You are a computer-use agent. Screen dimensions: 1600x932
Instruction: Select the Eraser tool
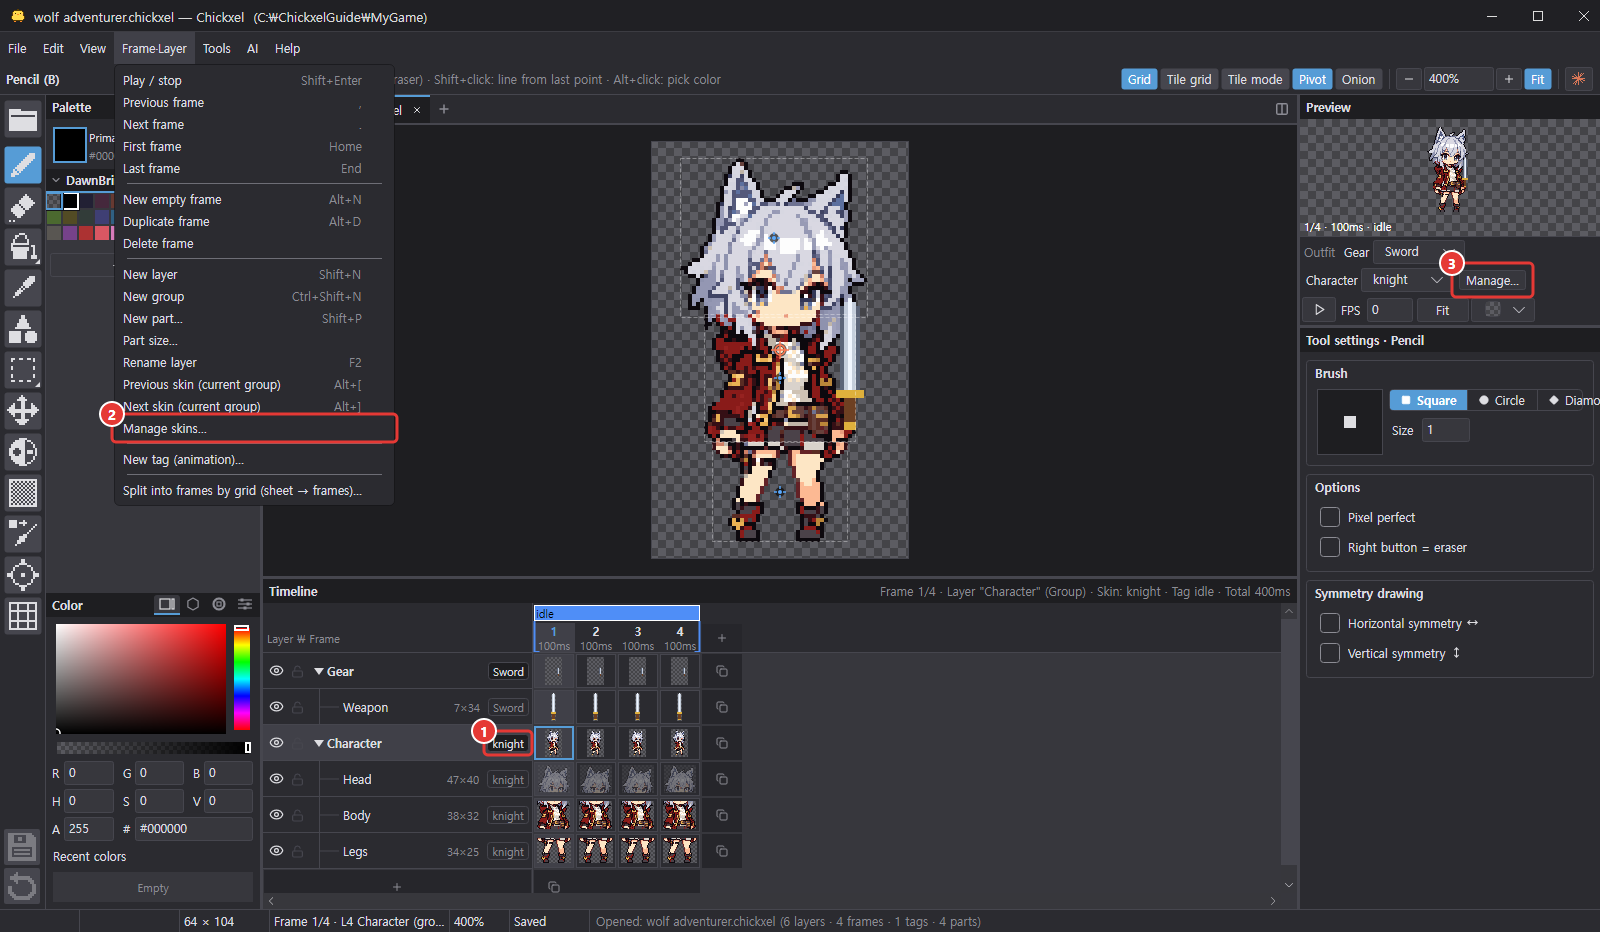(23, 207)
